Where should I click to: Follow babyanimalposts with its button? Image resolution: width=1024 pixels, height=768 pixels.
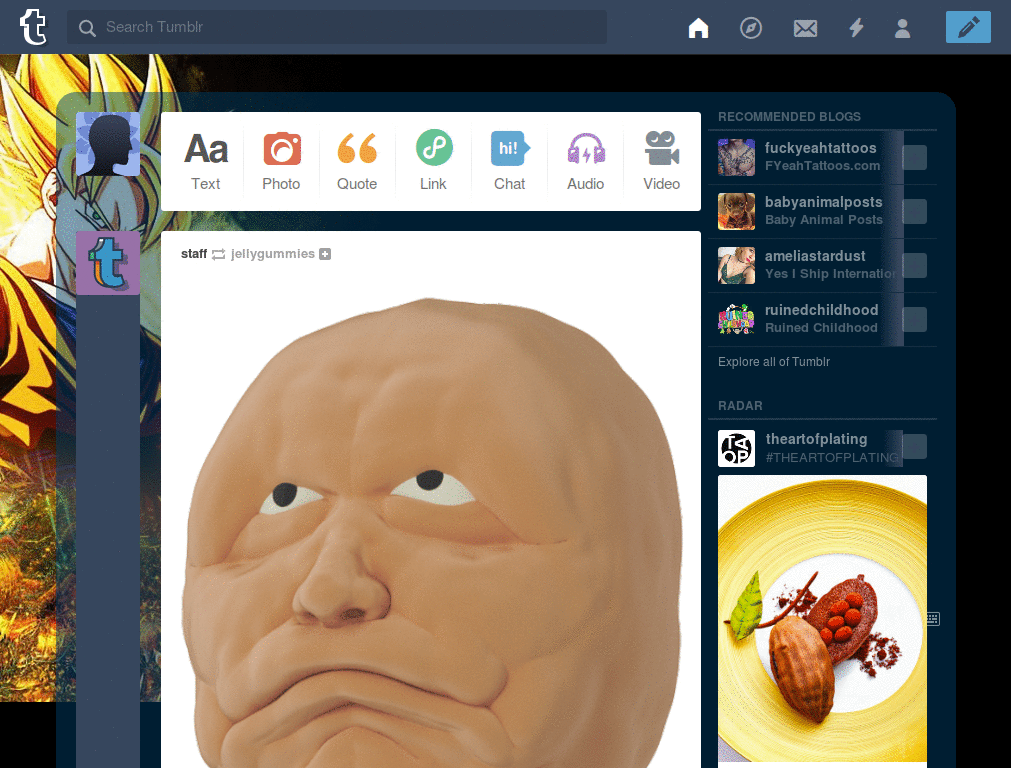pyautogui.click(x=914, y=212)
